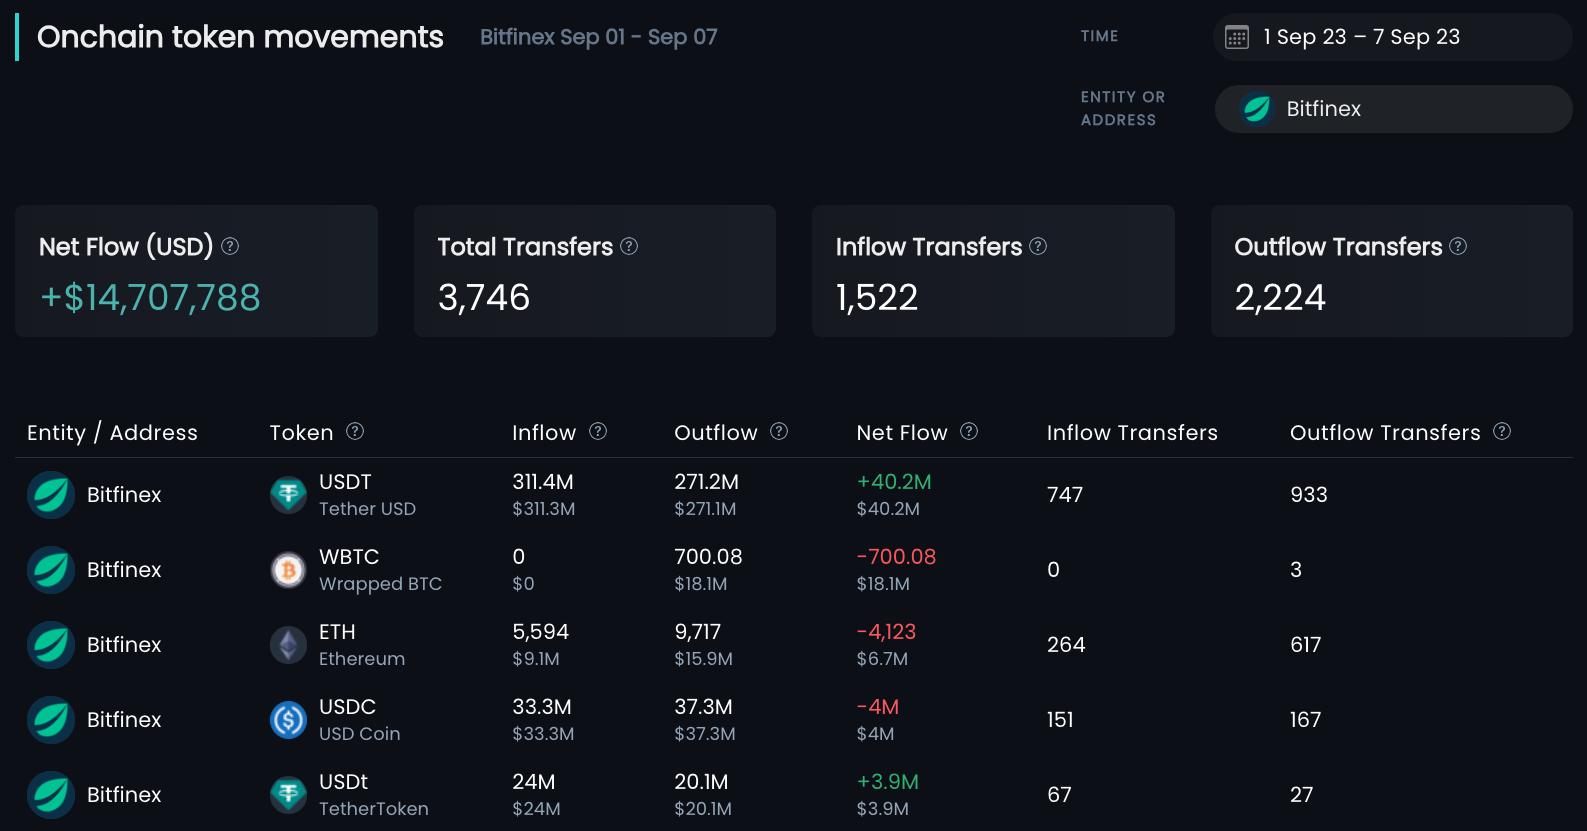Click the Bitfinex logo in the ETH row
This screenshot has width=1587, height=831.
pyautogui.click(x=51, y=645)
